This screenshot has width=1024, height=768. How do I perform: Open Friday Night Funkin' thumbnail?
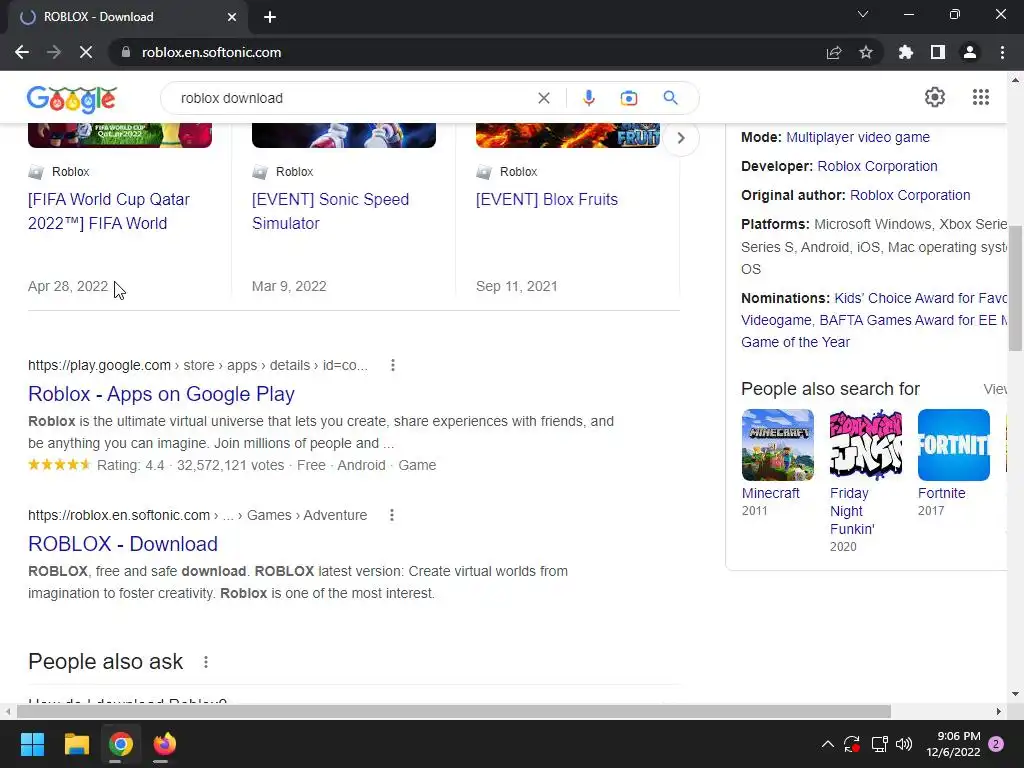point(866,445)
